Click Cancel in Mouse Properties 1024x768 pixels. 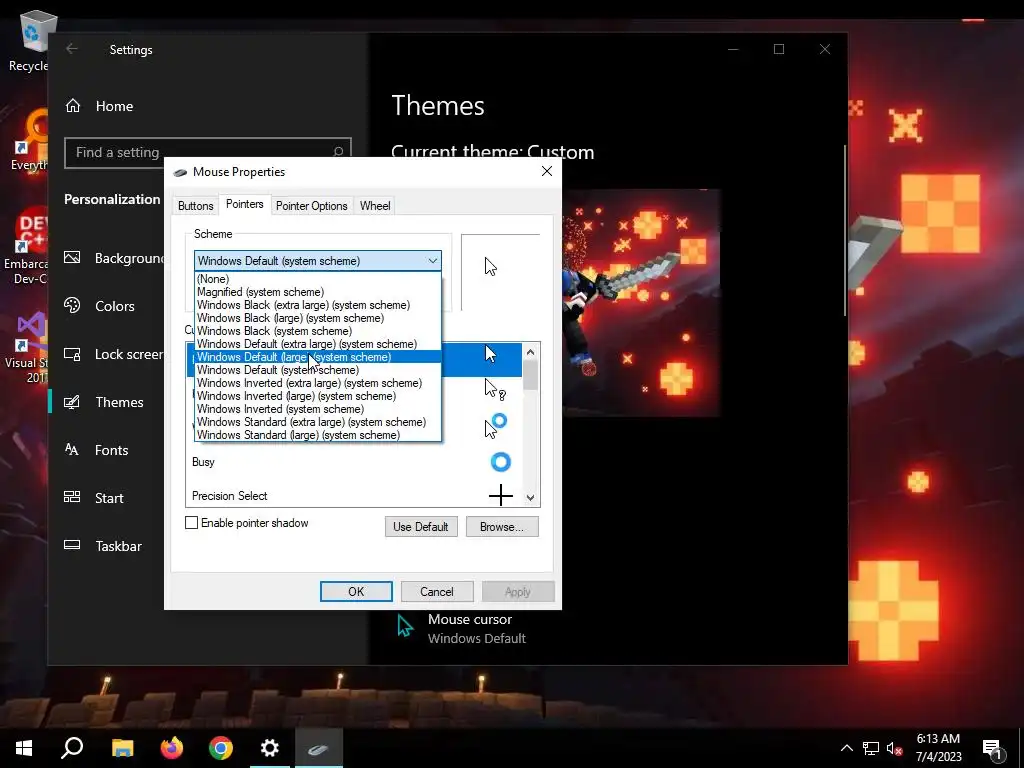pos(437,592)
